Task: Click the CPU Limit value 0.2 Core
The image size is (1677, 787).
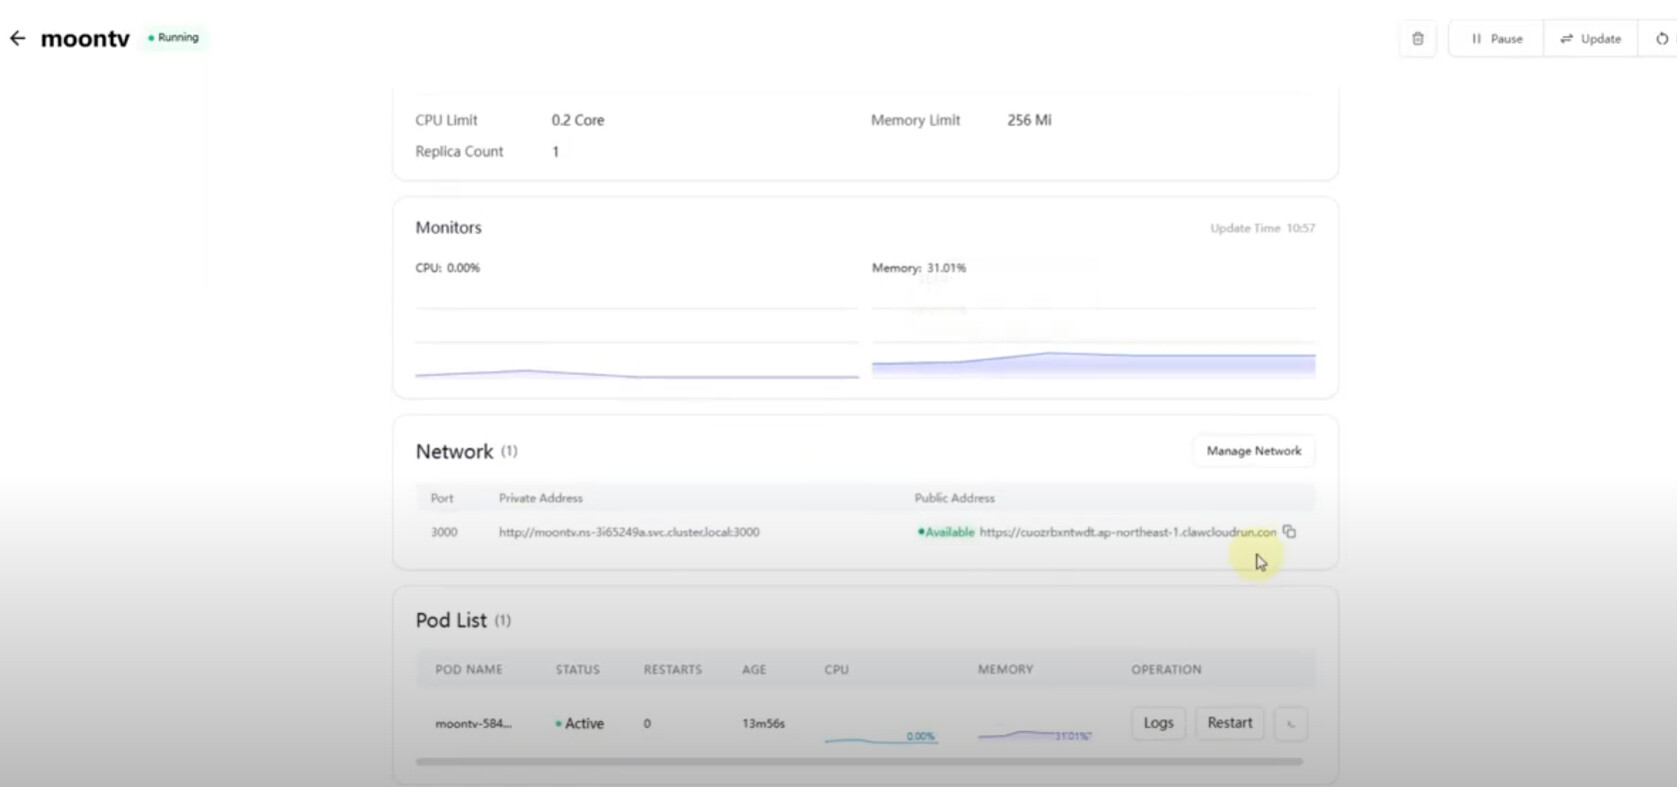Action: click(578, 120)
